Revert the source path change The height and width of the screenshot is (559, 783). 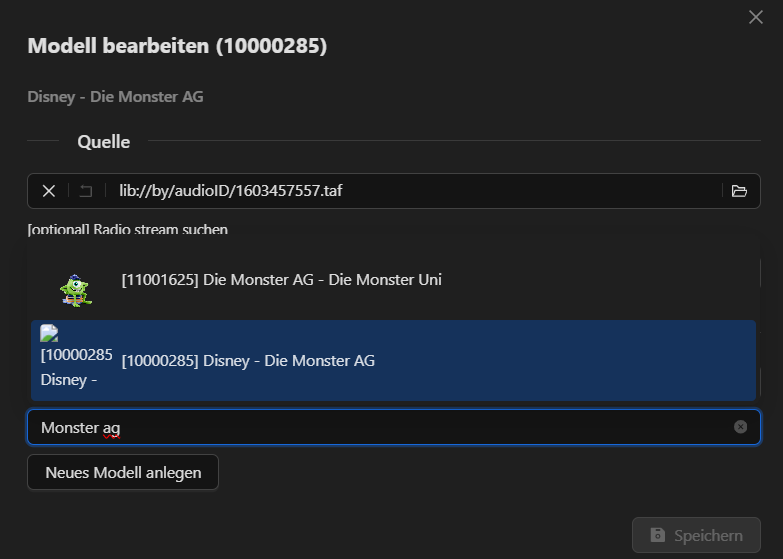[x=86, y=191]
